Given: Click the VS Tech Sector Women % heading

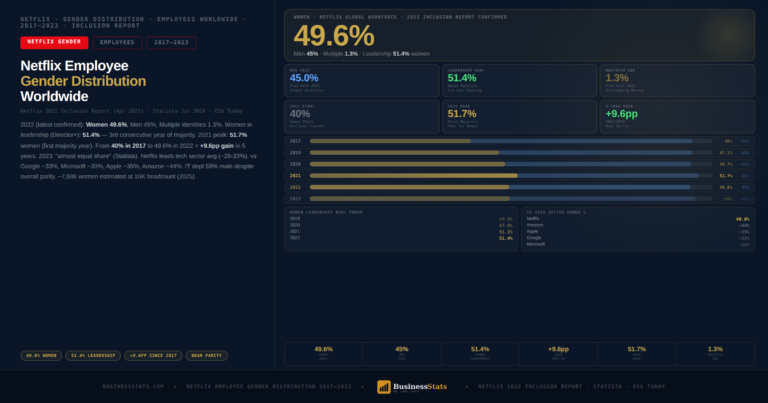Looking at the screenshot, I should pyautogui.click(x=556, y=213).
